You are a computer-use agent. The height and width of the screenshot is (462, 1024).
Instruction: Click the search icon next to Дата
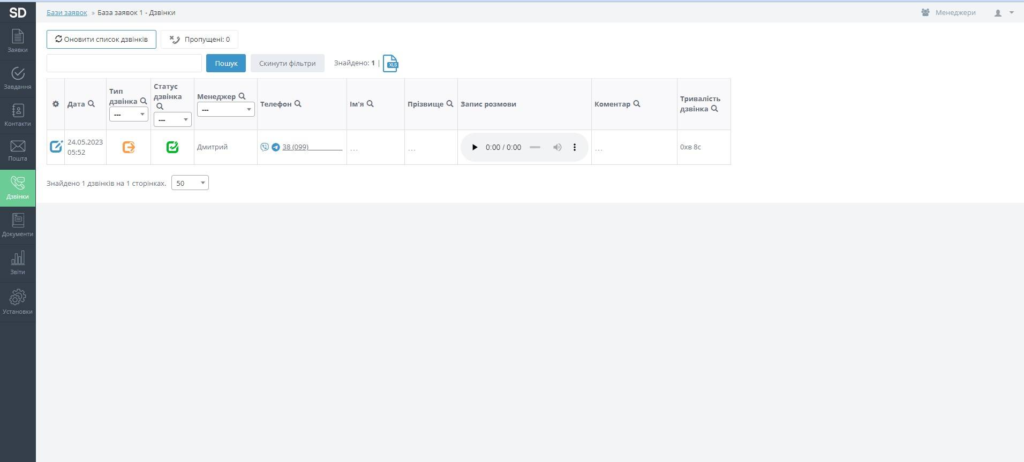point(92,104)
